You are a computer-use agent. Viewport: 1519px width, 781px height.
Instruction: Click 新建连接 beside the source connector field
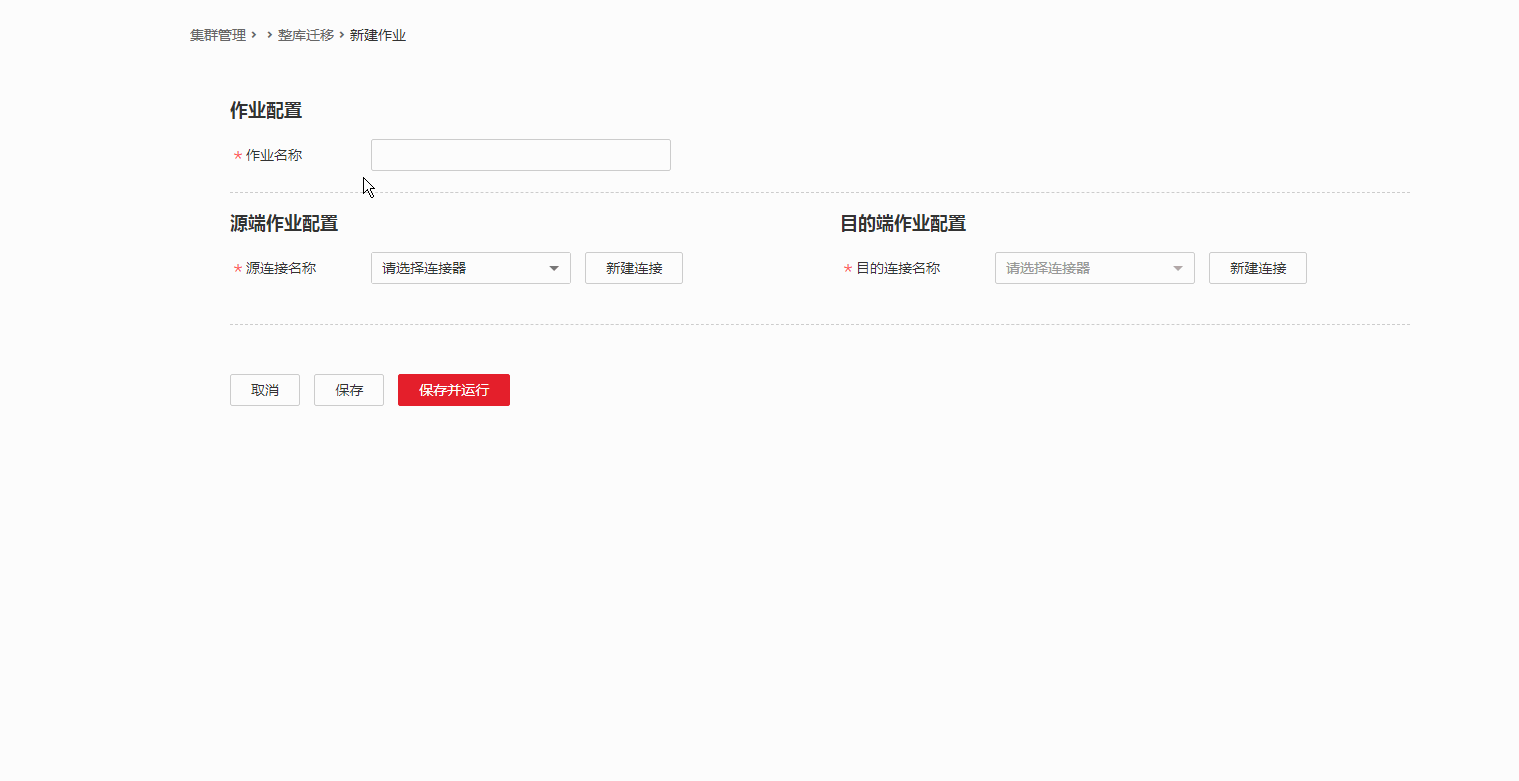pos(633,268)
